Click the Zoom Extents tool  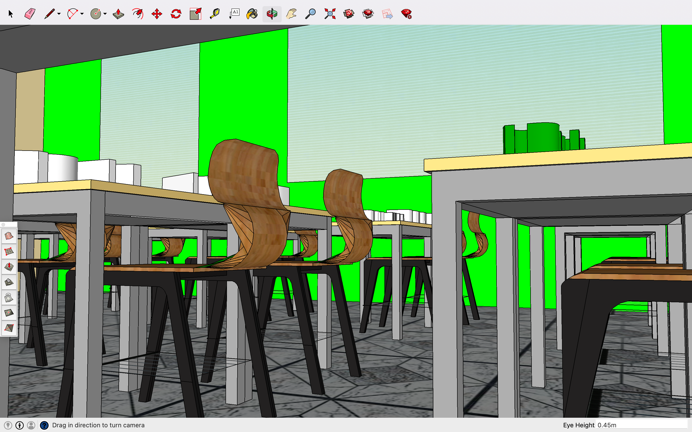pos(330,14)
